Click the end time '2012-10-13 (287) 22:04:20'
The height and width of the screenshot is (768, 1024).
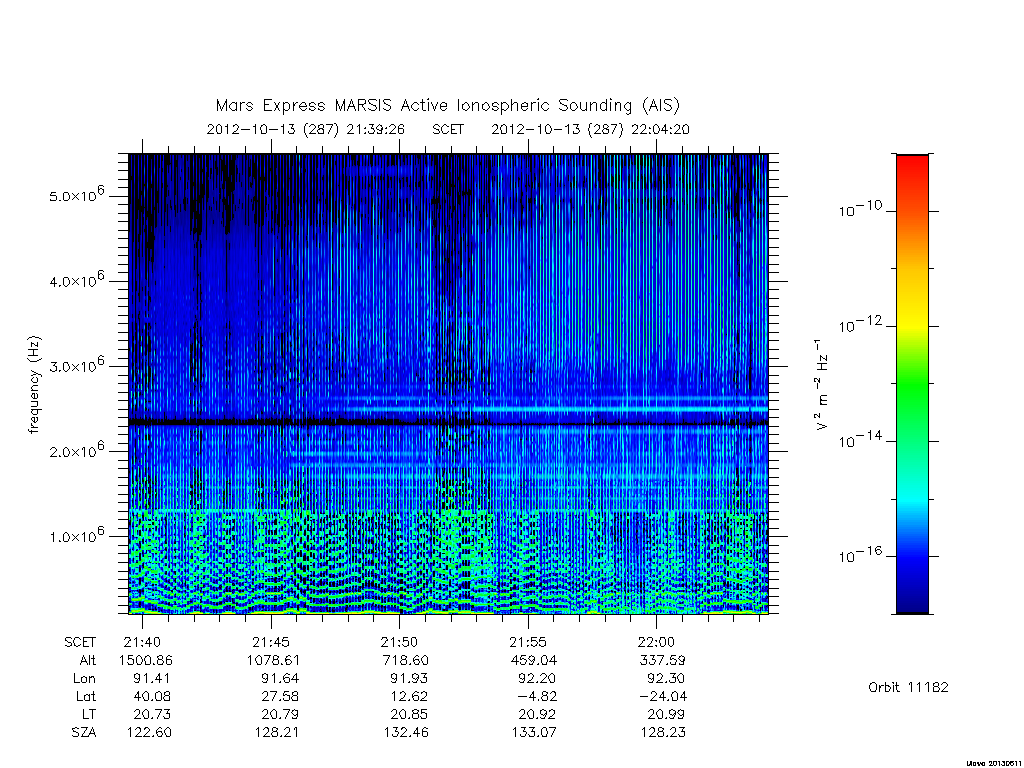click(590, 129)
